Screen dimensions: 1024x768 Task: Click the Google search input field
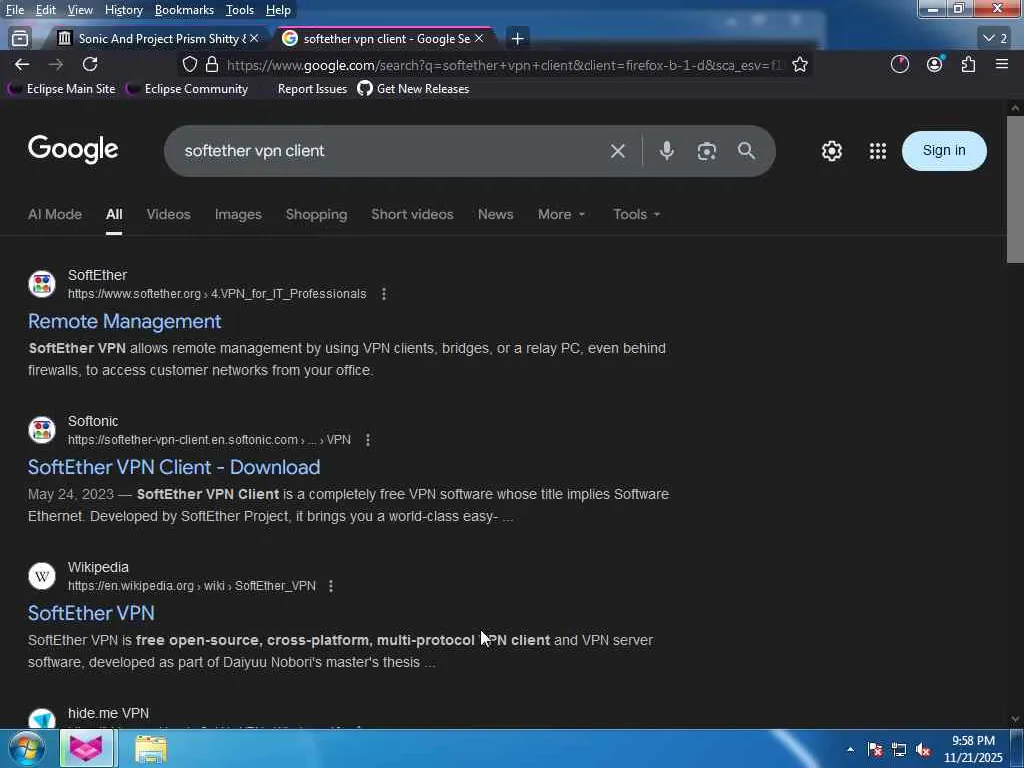pos(392,151)
